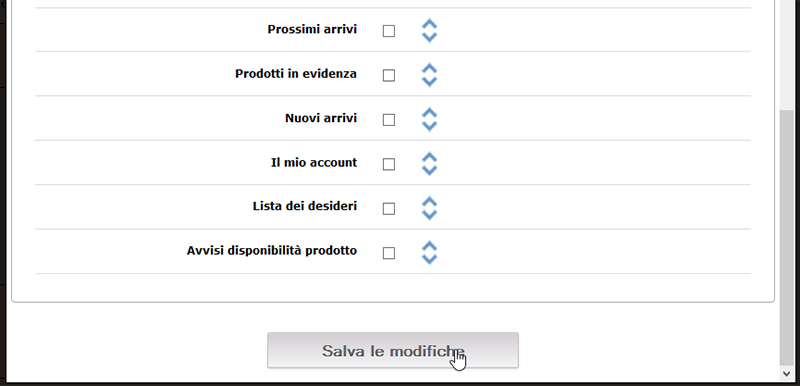The height and width of the screenshot is (386, 800).
Task: Move Prossimi arrivi up with arrow
Action: tap(430, 24)
